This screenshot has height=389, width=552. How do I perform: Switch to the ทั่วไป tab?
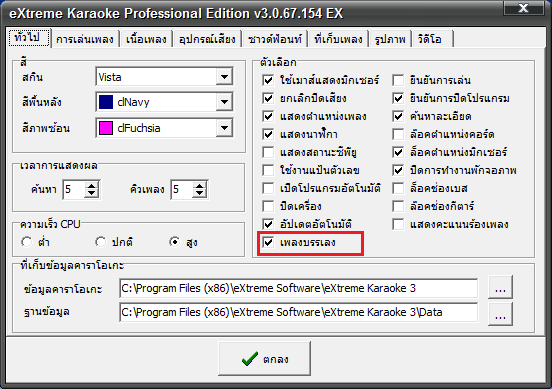tap(29, 38)
